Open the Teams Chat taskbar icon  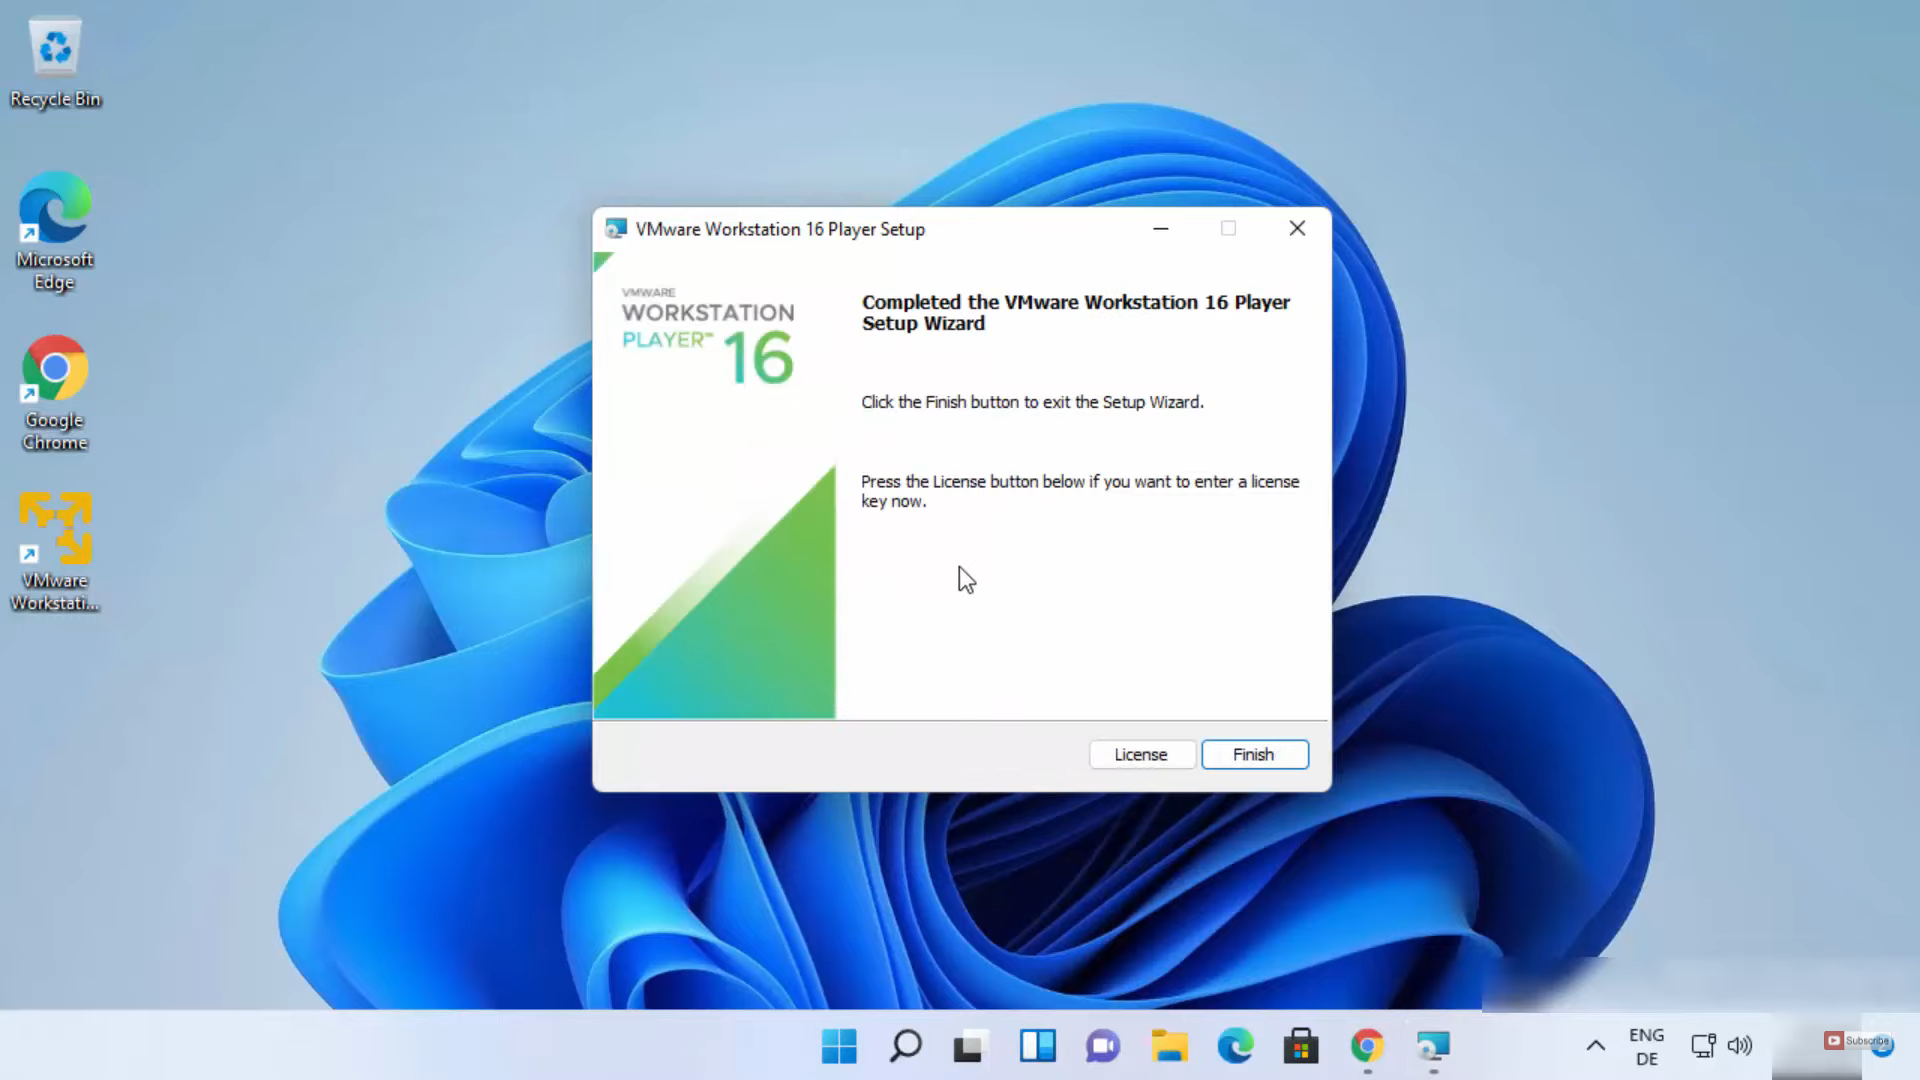(1103, 1046)
